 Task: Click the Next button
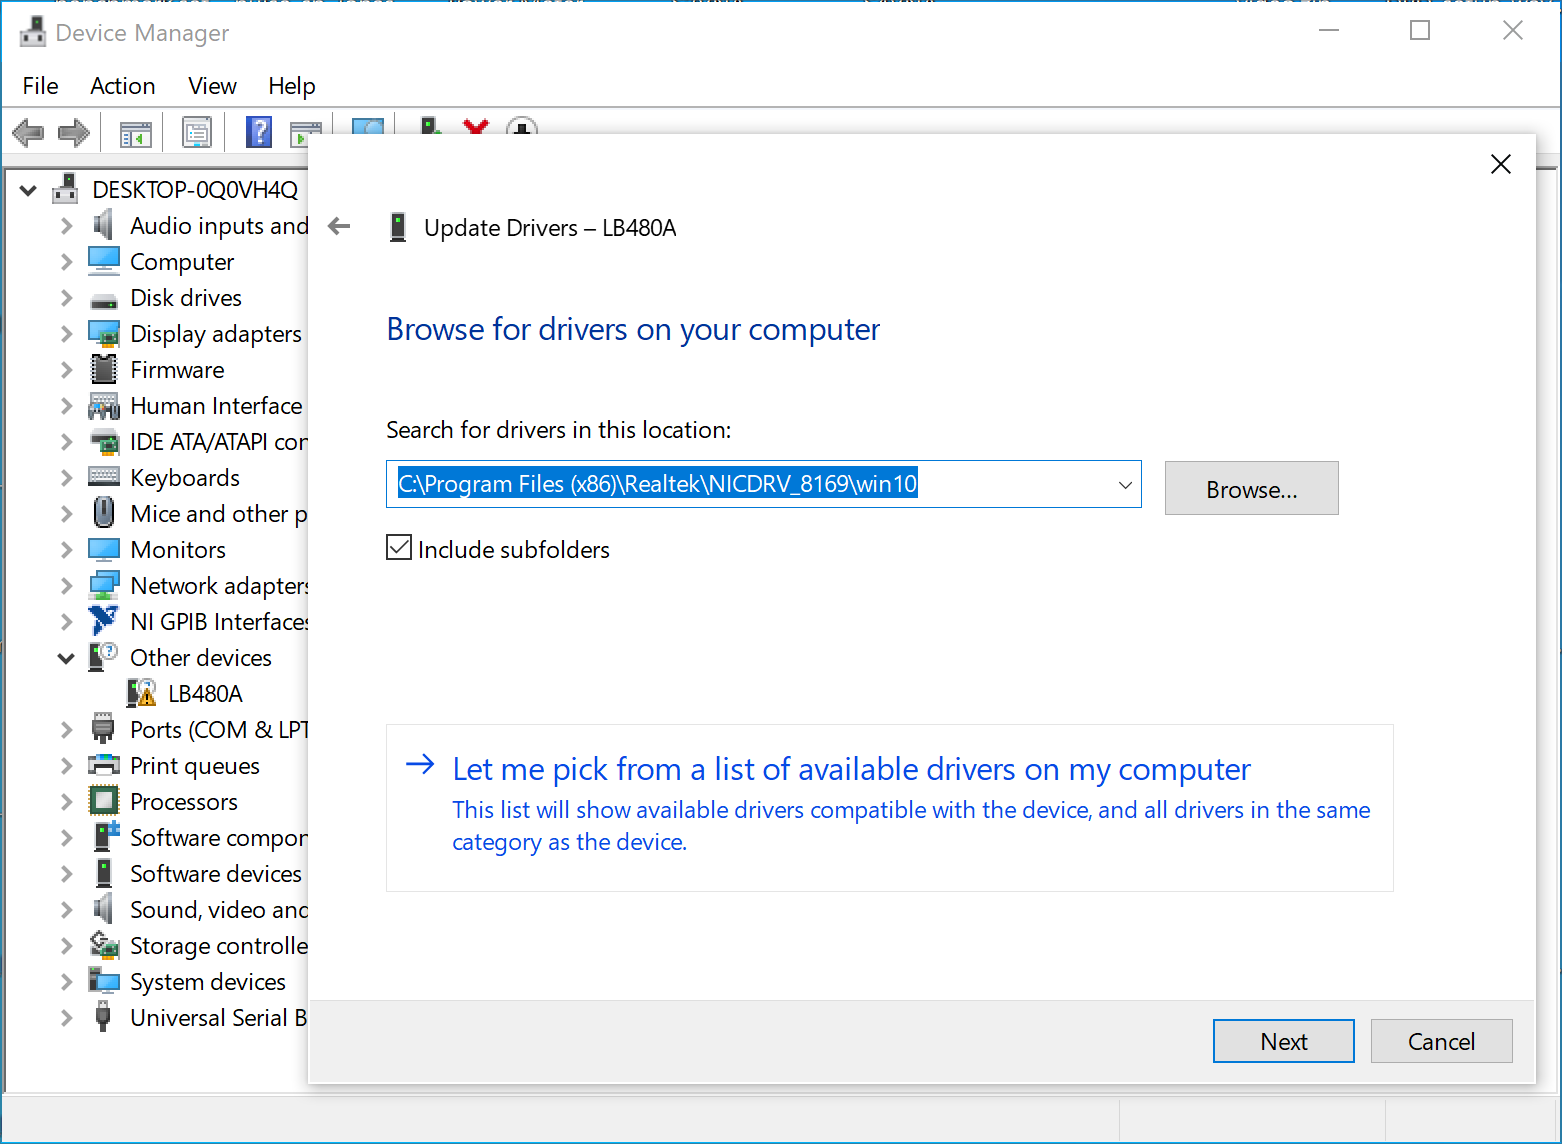[1284, 1041]
